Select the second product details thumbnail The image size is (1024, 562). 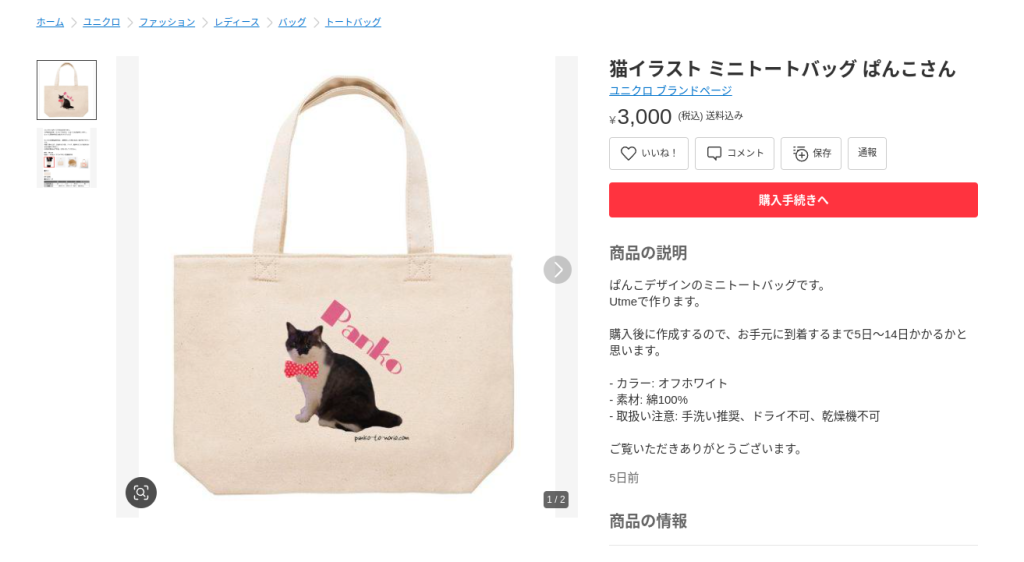click(x=67, y=158)
